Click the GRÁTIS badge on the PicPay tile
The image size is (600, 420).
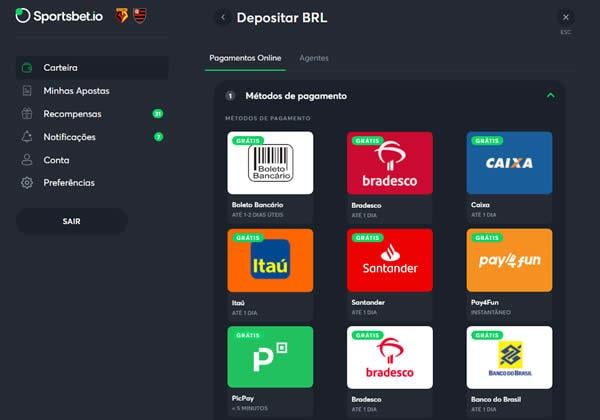(248, 335)
